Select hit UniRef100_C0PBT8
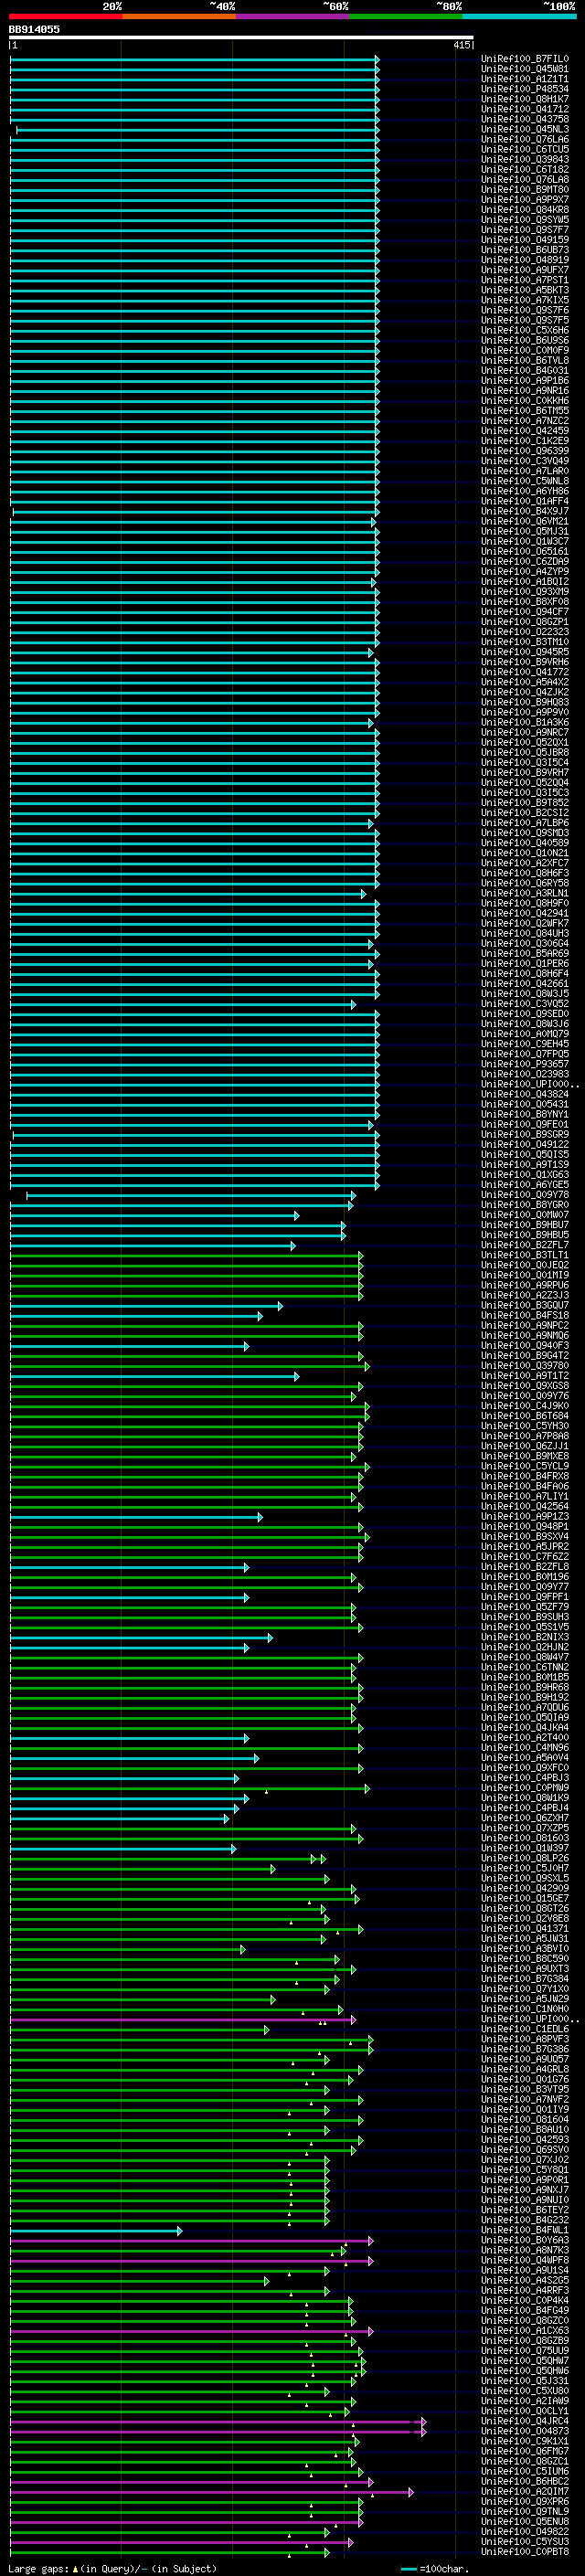This screenshot has width=585, height=2576. tap(524, 2552)
